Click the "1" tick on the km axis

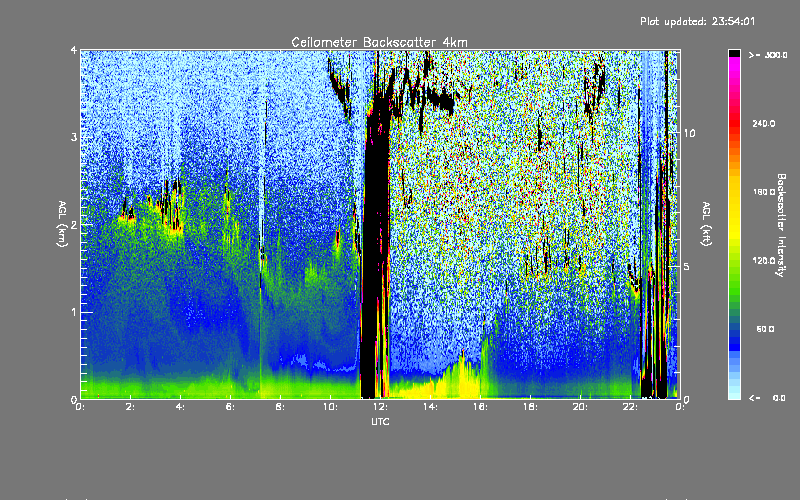tap(74, 312)
